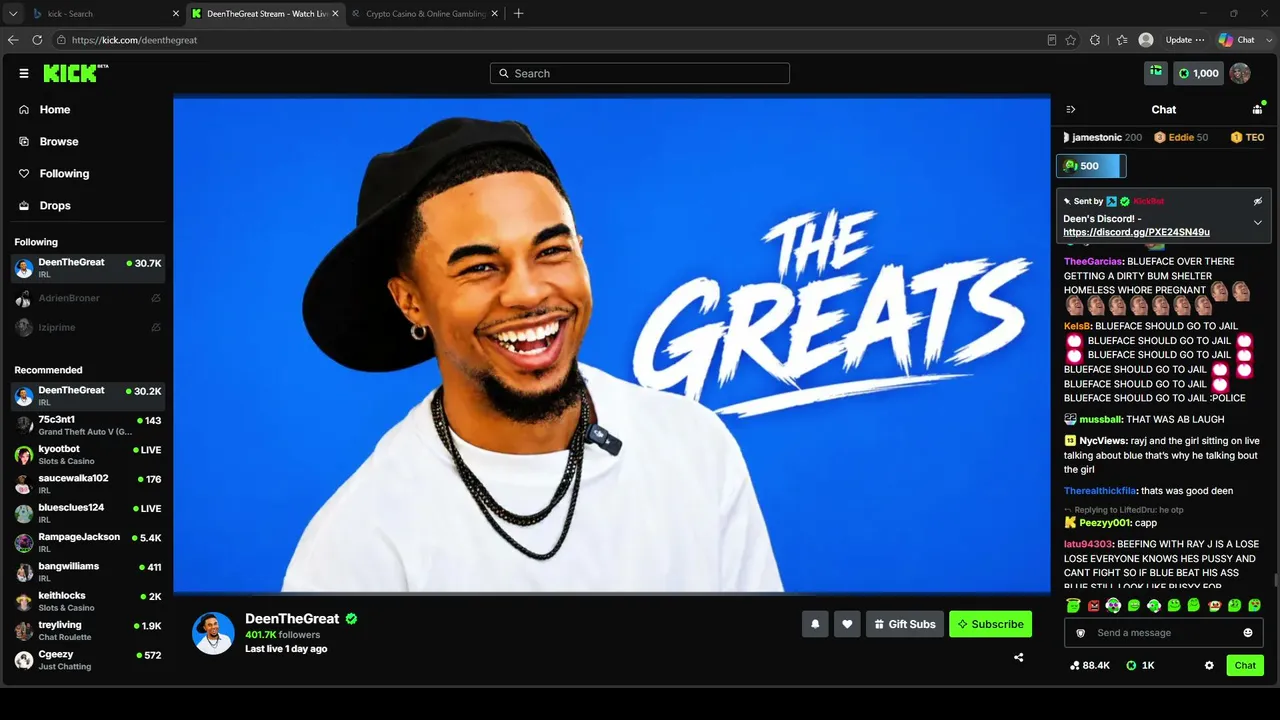Hide the pinned KickBot message
The width and height of the screenshot is (1280, 720).
pyautogui.click(x=1258, y=201)
